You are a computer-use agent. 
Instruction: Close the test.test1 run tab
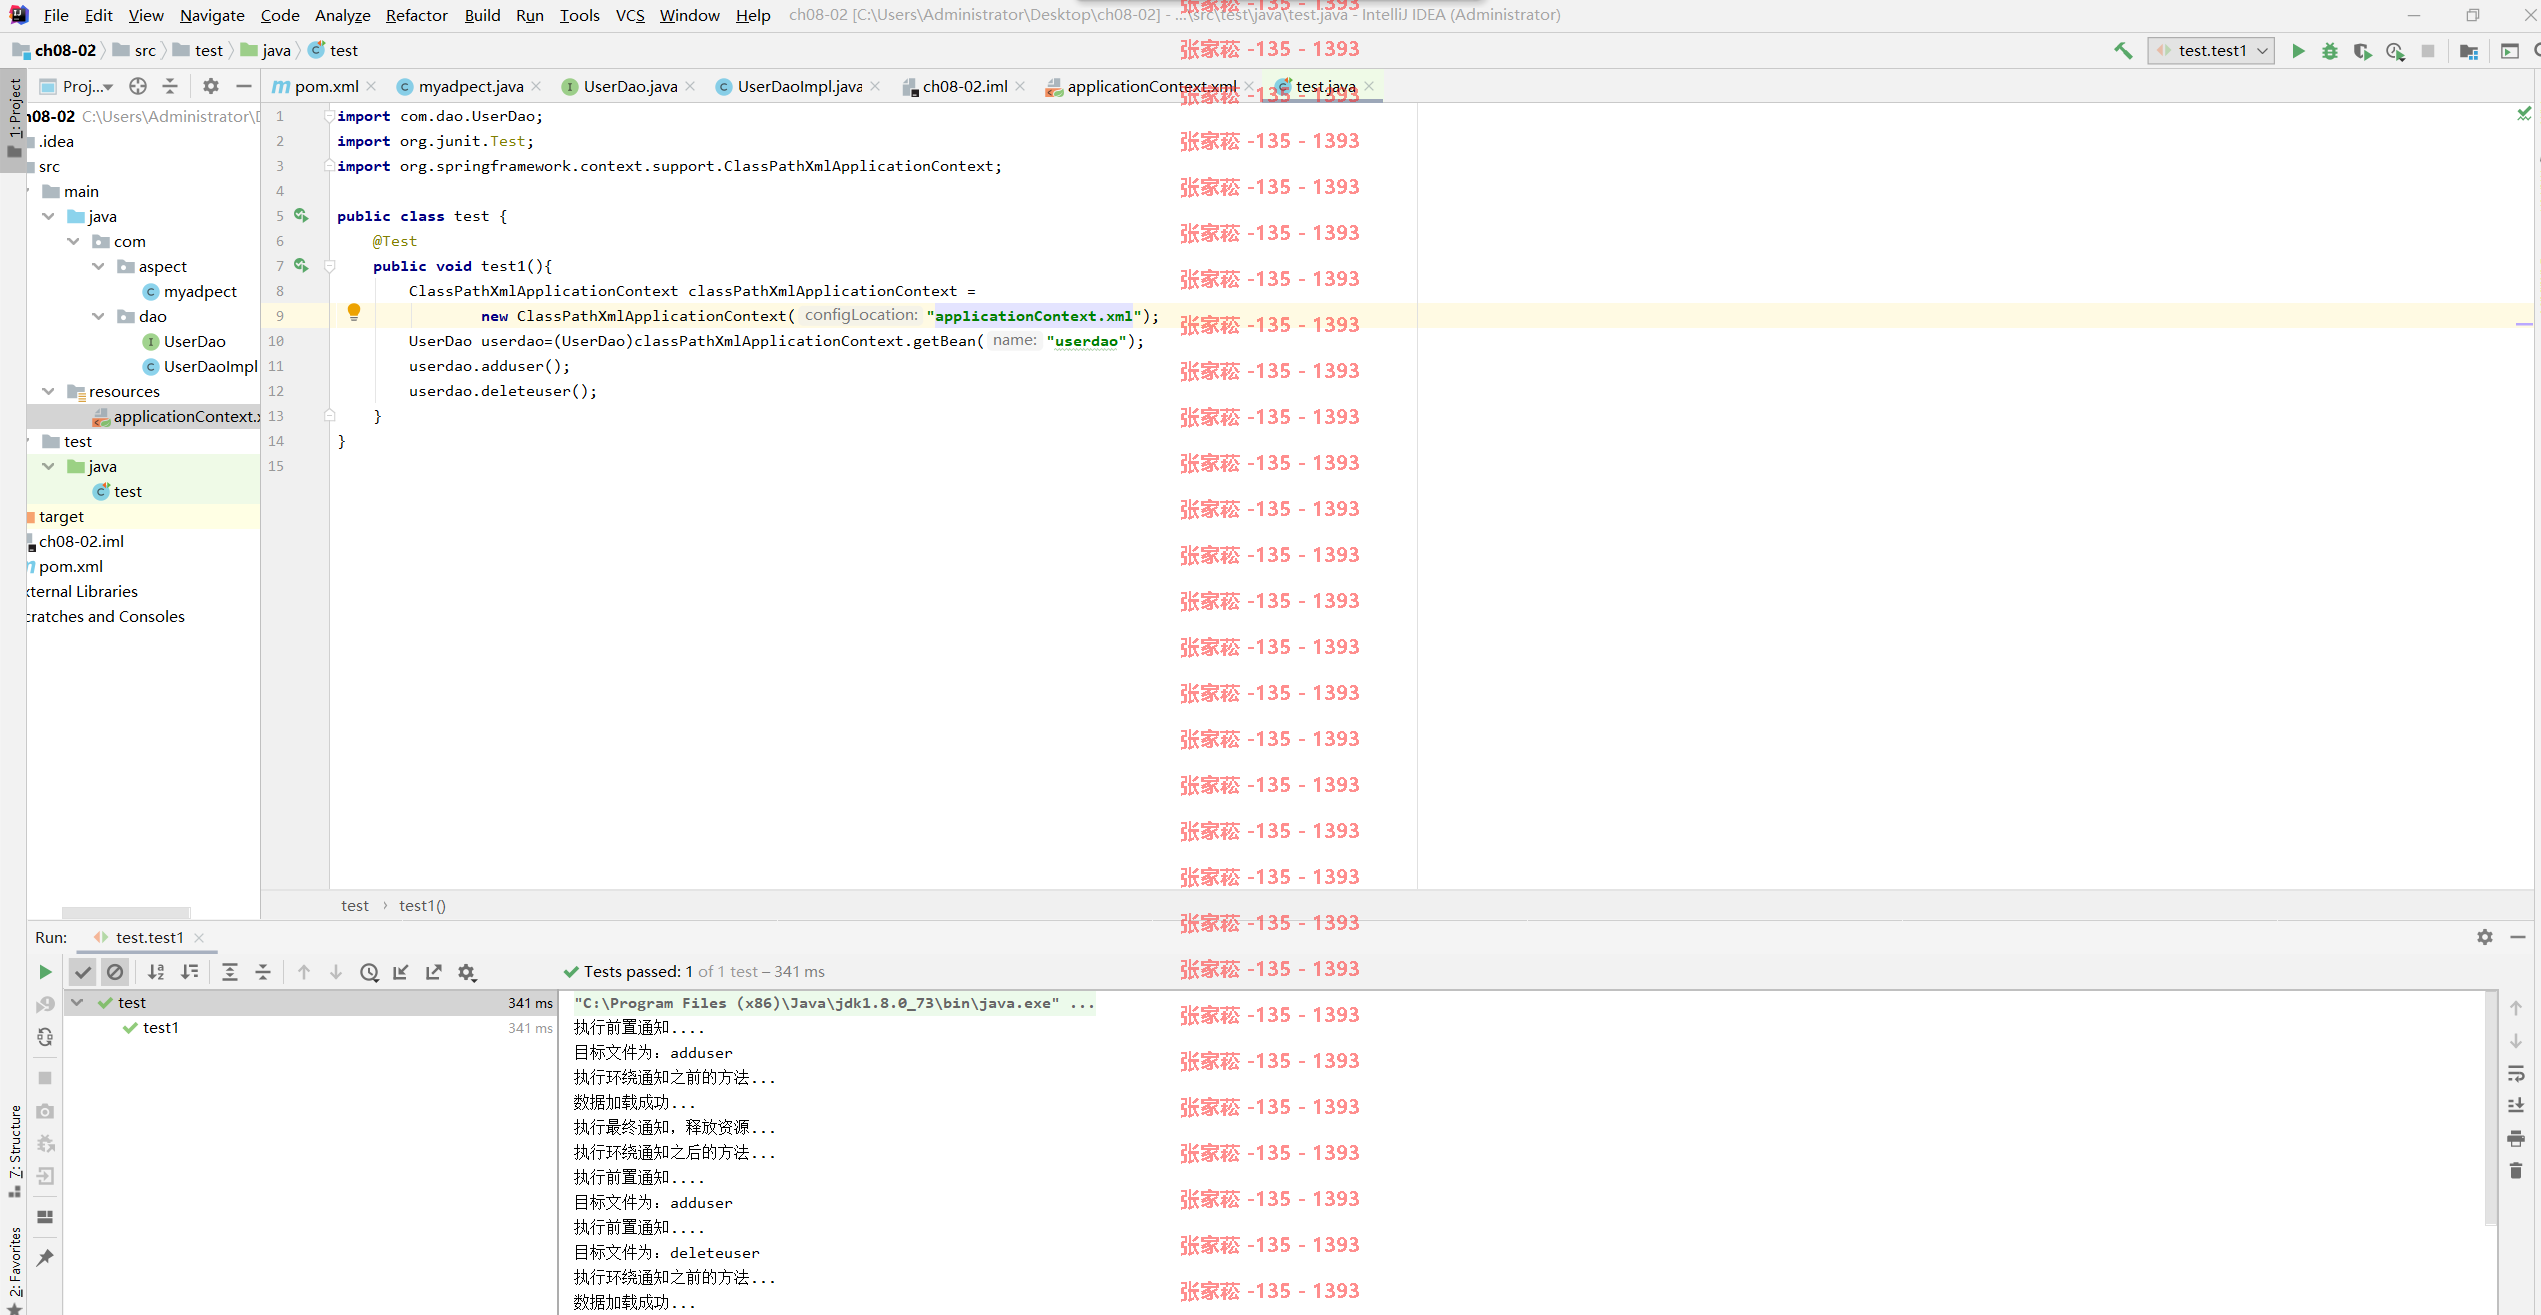199,938
